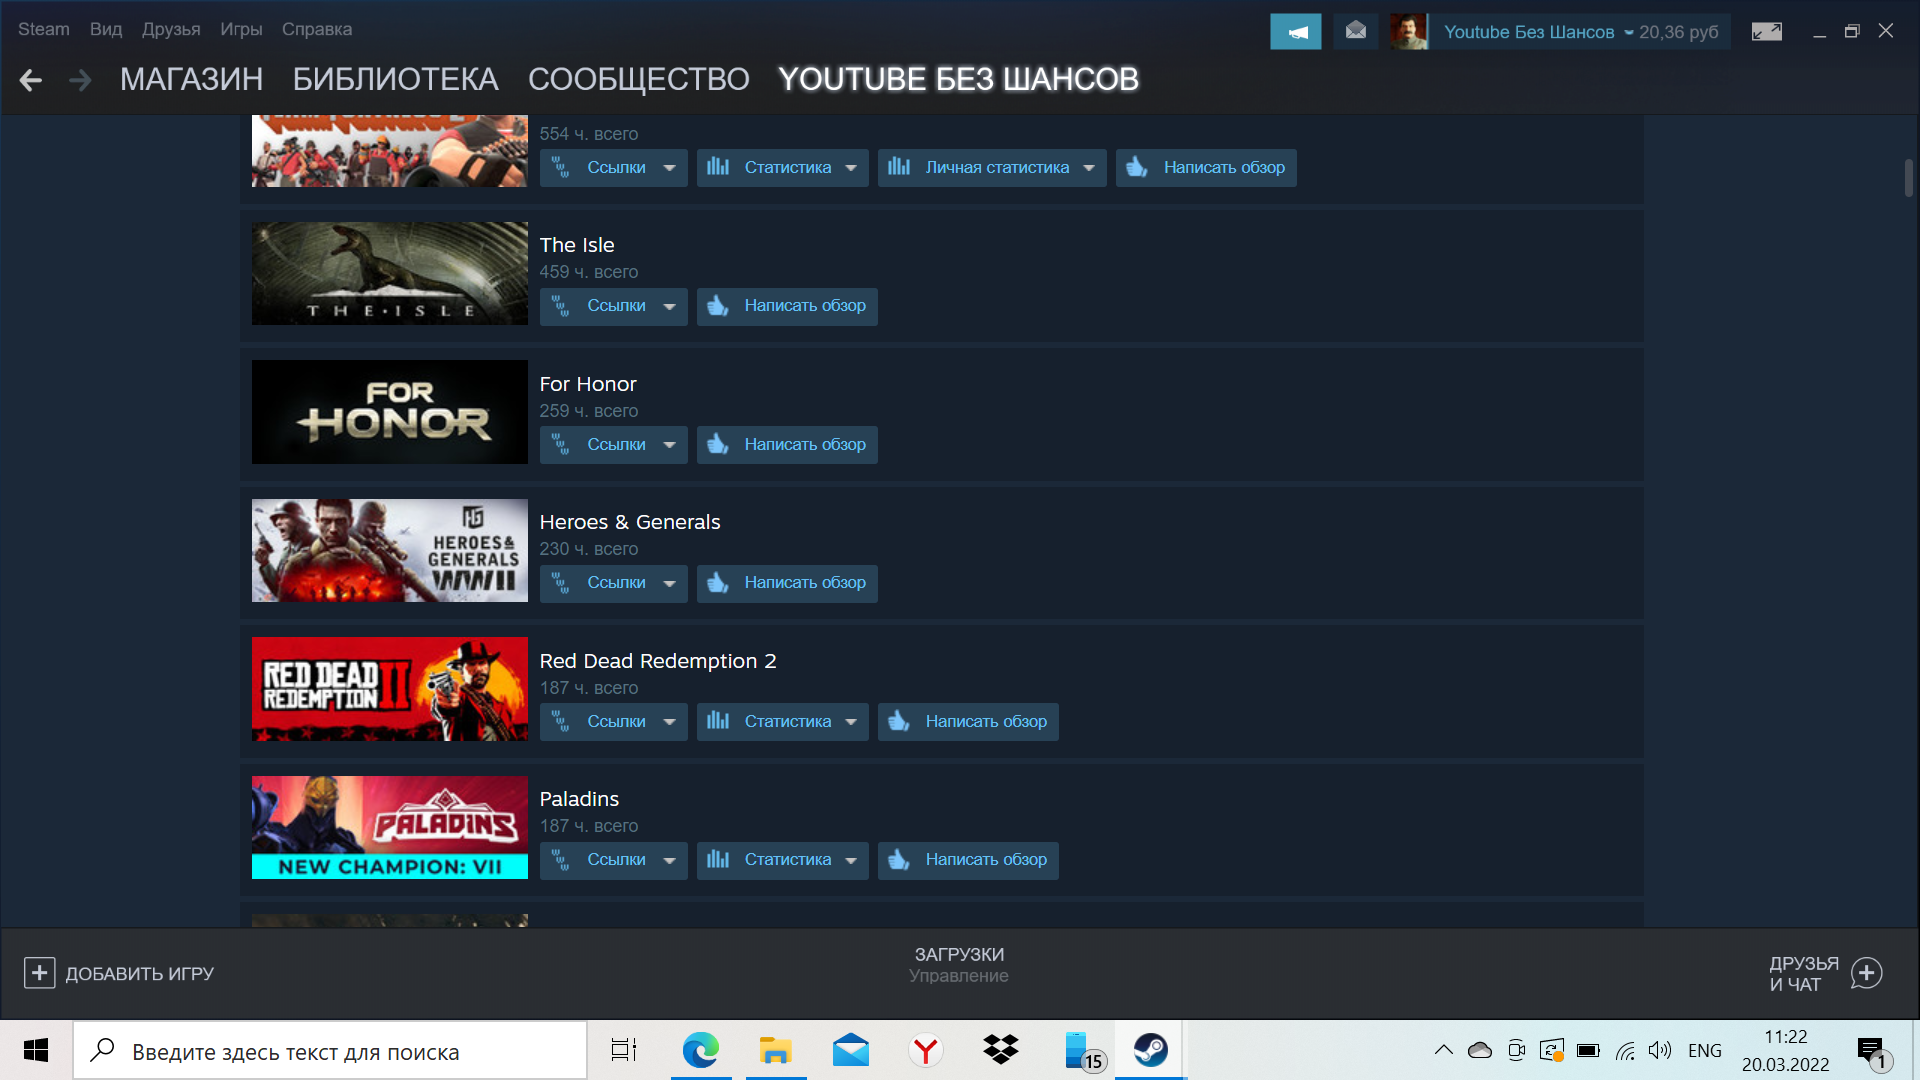This screenshot has height=1080, width=1920.
Task: Expand Statistics dropdown for Red Dead Redemption 2
Action: [x=782, y=721]
